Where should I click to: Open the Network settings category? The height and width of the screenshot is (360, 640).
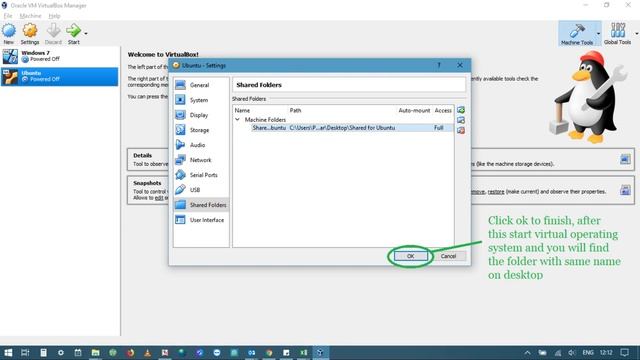[x=201, y=160]
